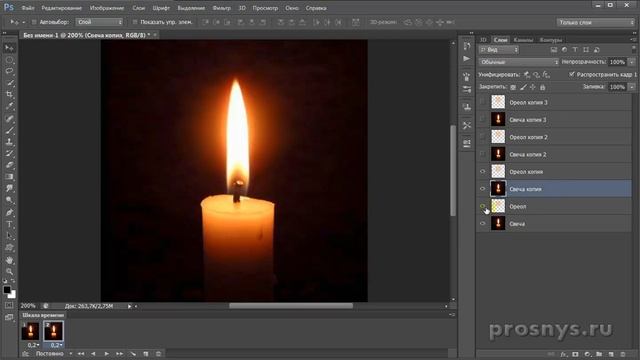Select the Crop tool

click(x=9, y=94)
